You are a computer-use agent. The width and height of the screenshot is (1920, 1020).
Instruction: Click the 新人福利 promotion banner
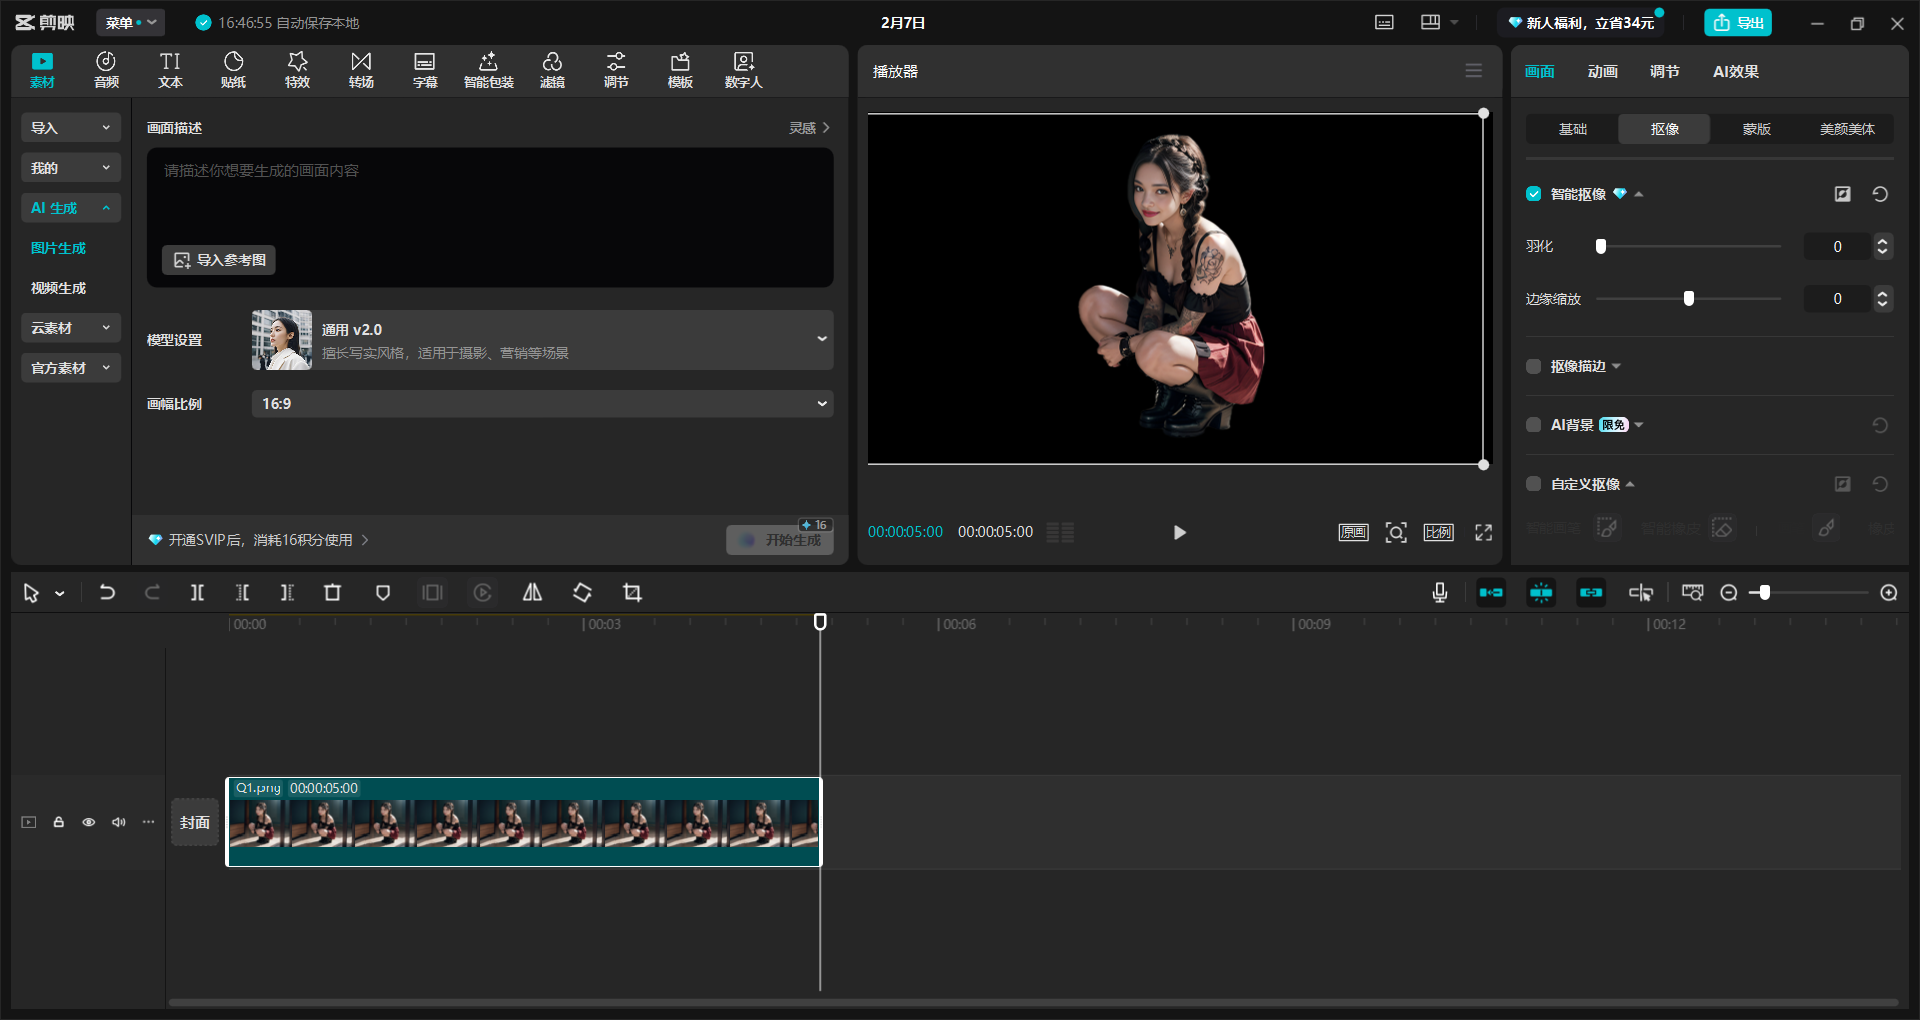pos(1581,23)
